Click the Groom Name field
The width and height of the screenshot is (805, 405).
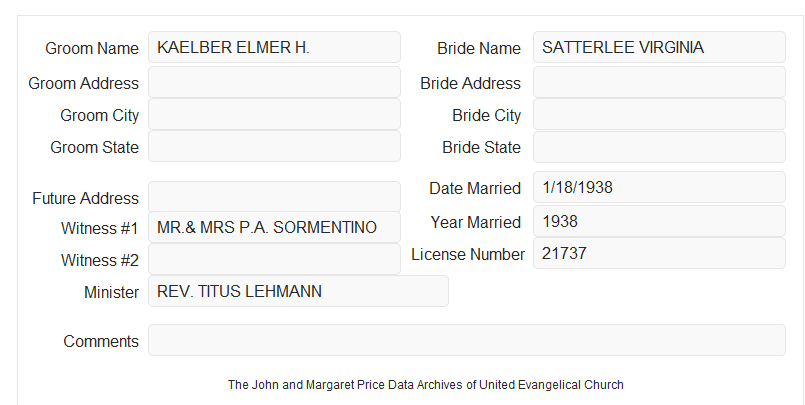coord(274,47)
